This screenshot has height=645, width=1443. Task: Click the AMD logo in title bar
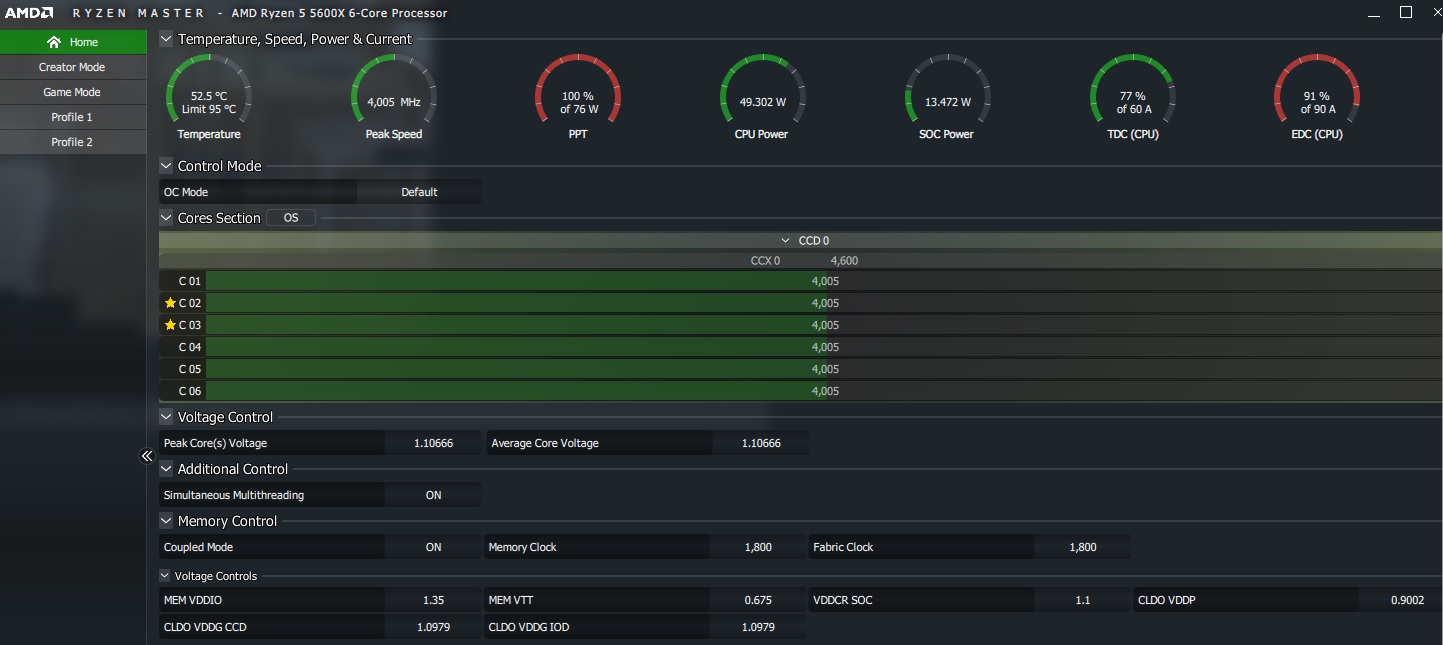point(28,13)
